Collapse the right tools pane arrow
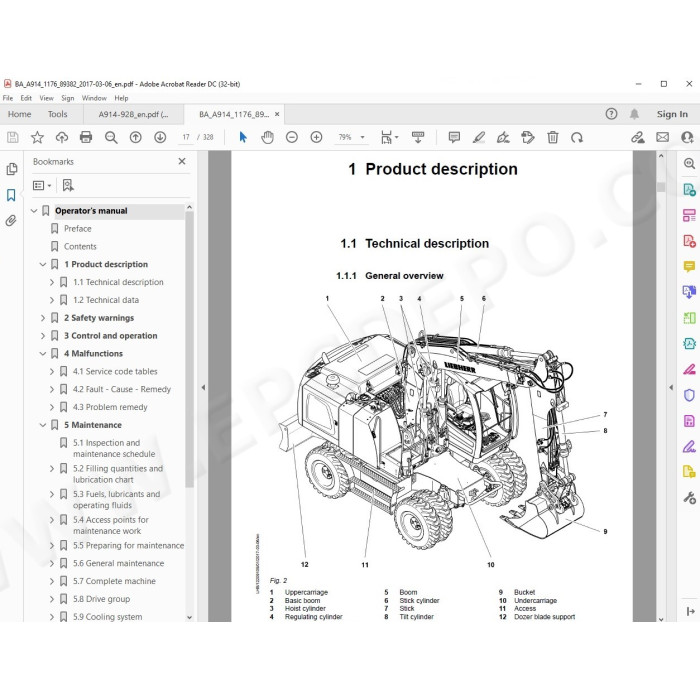Image resolution: width=700 pixels, height=700 pixels. (x=671, y=388)
